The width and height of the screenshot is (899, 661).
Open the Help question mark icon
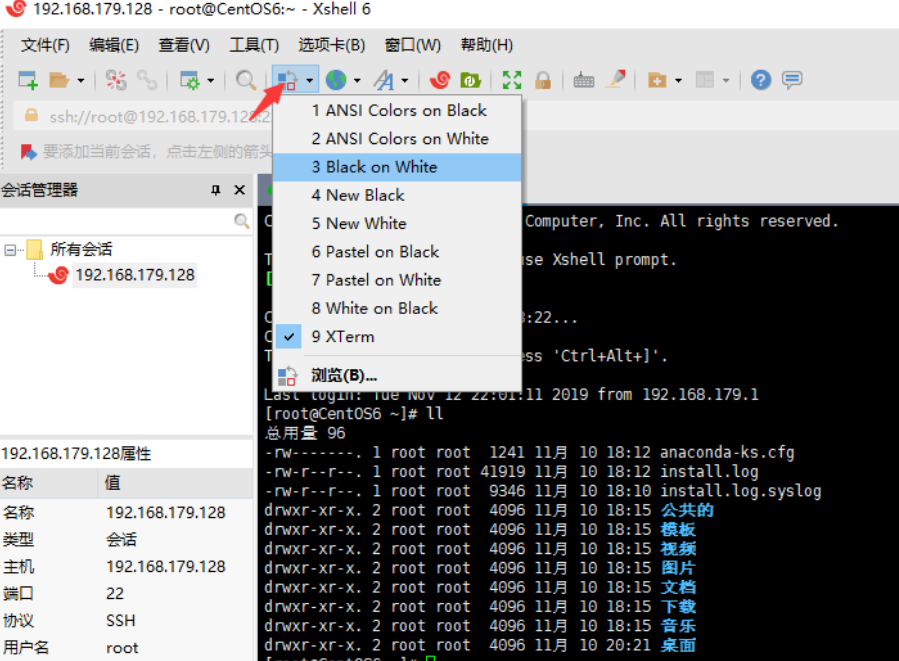tap(761, 80)
